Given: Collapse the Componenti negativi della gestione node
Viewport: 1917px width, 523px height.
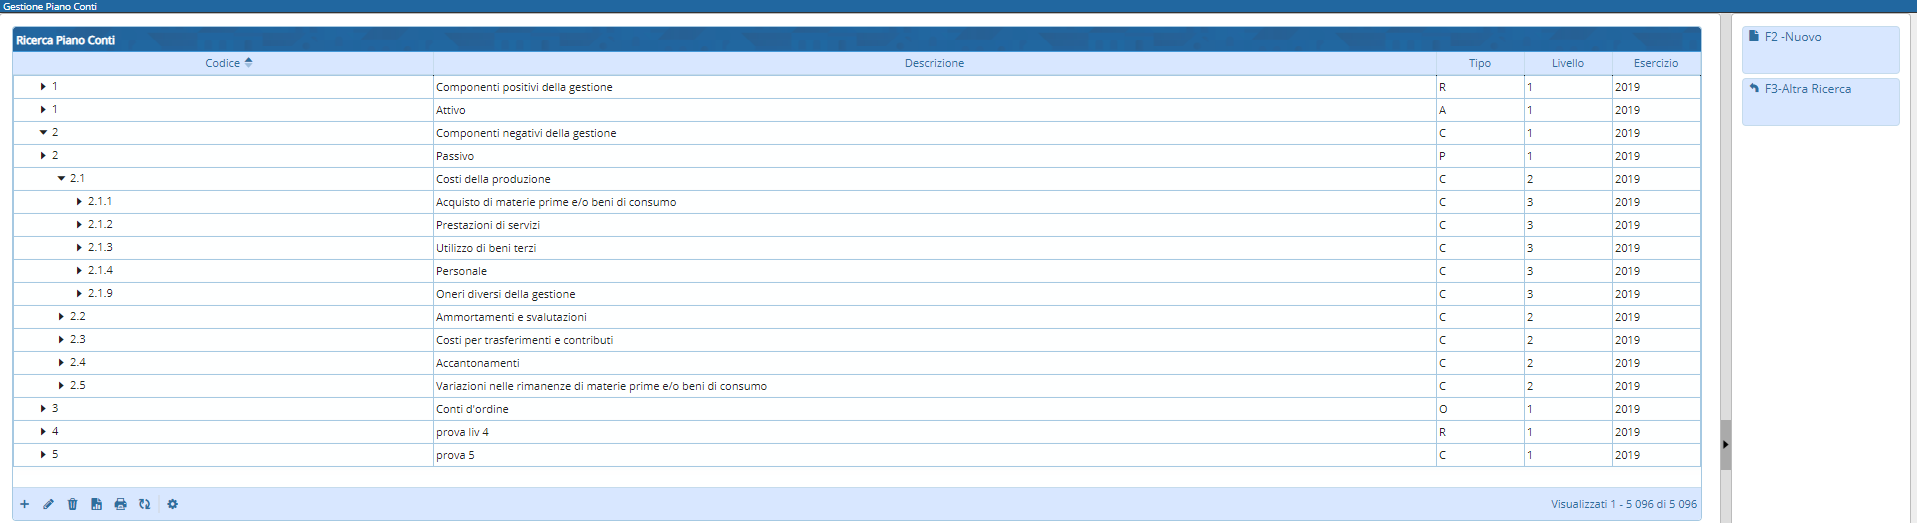Looking at the screenshot, I should tap(43, 133).
